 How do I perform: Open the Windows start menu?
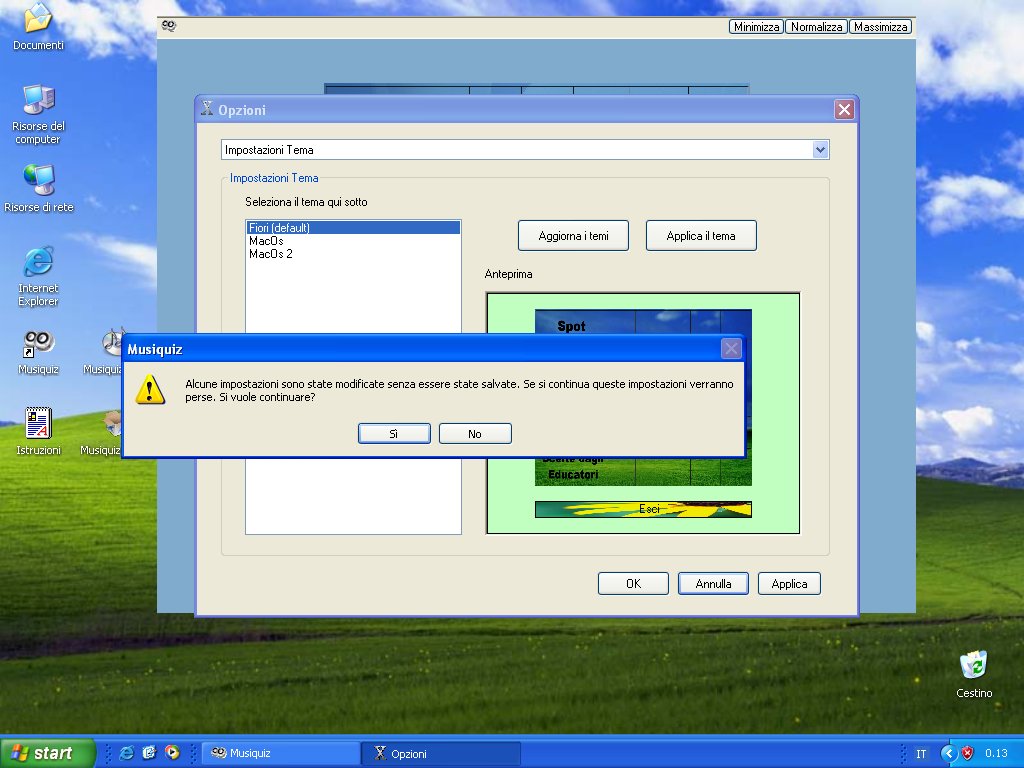tap(48, 753)
